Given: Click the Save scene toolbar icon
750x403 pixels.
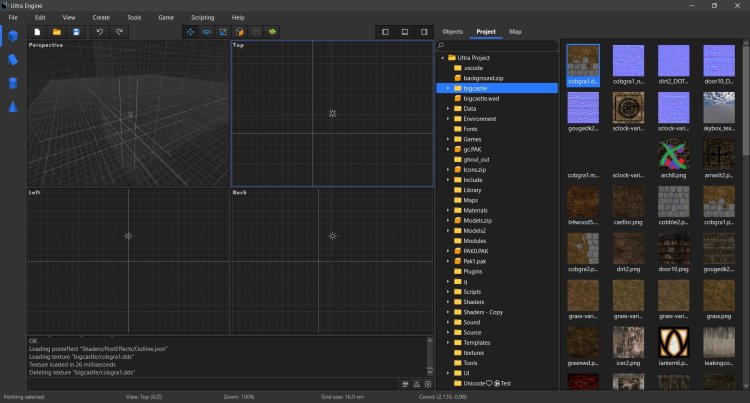Looking at the screenshot, I should click(x=75, y=32).
